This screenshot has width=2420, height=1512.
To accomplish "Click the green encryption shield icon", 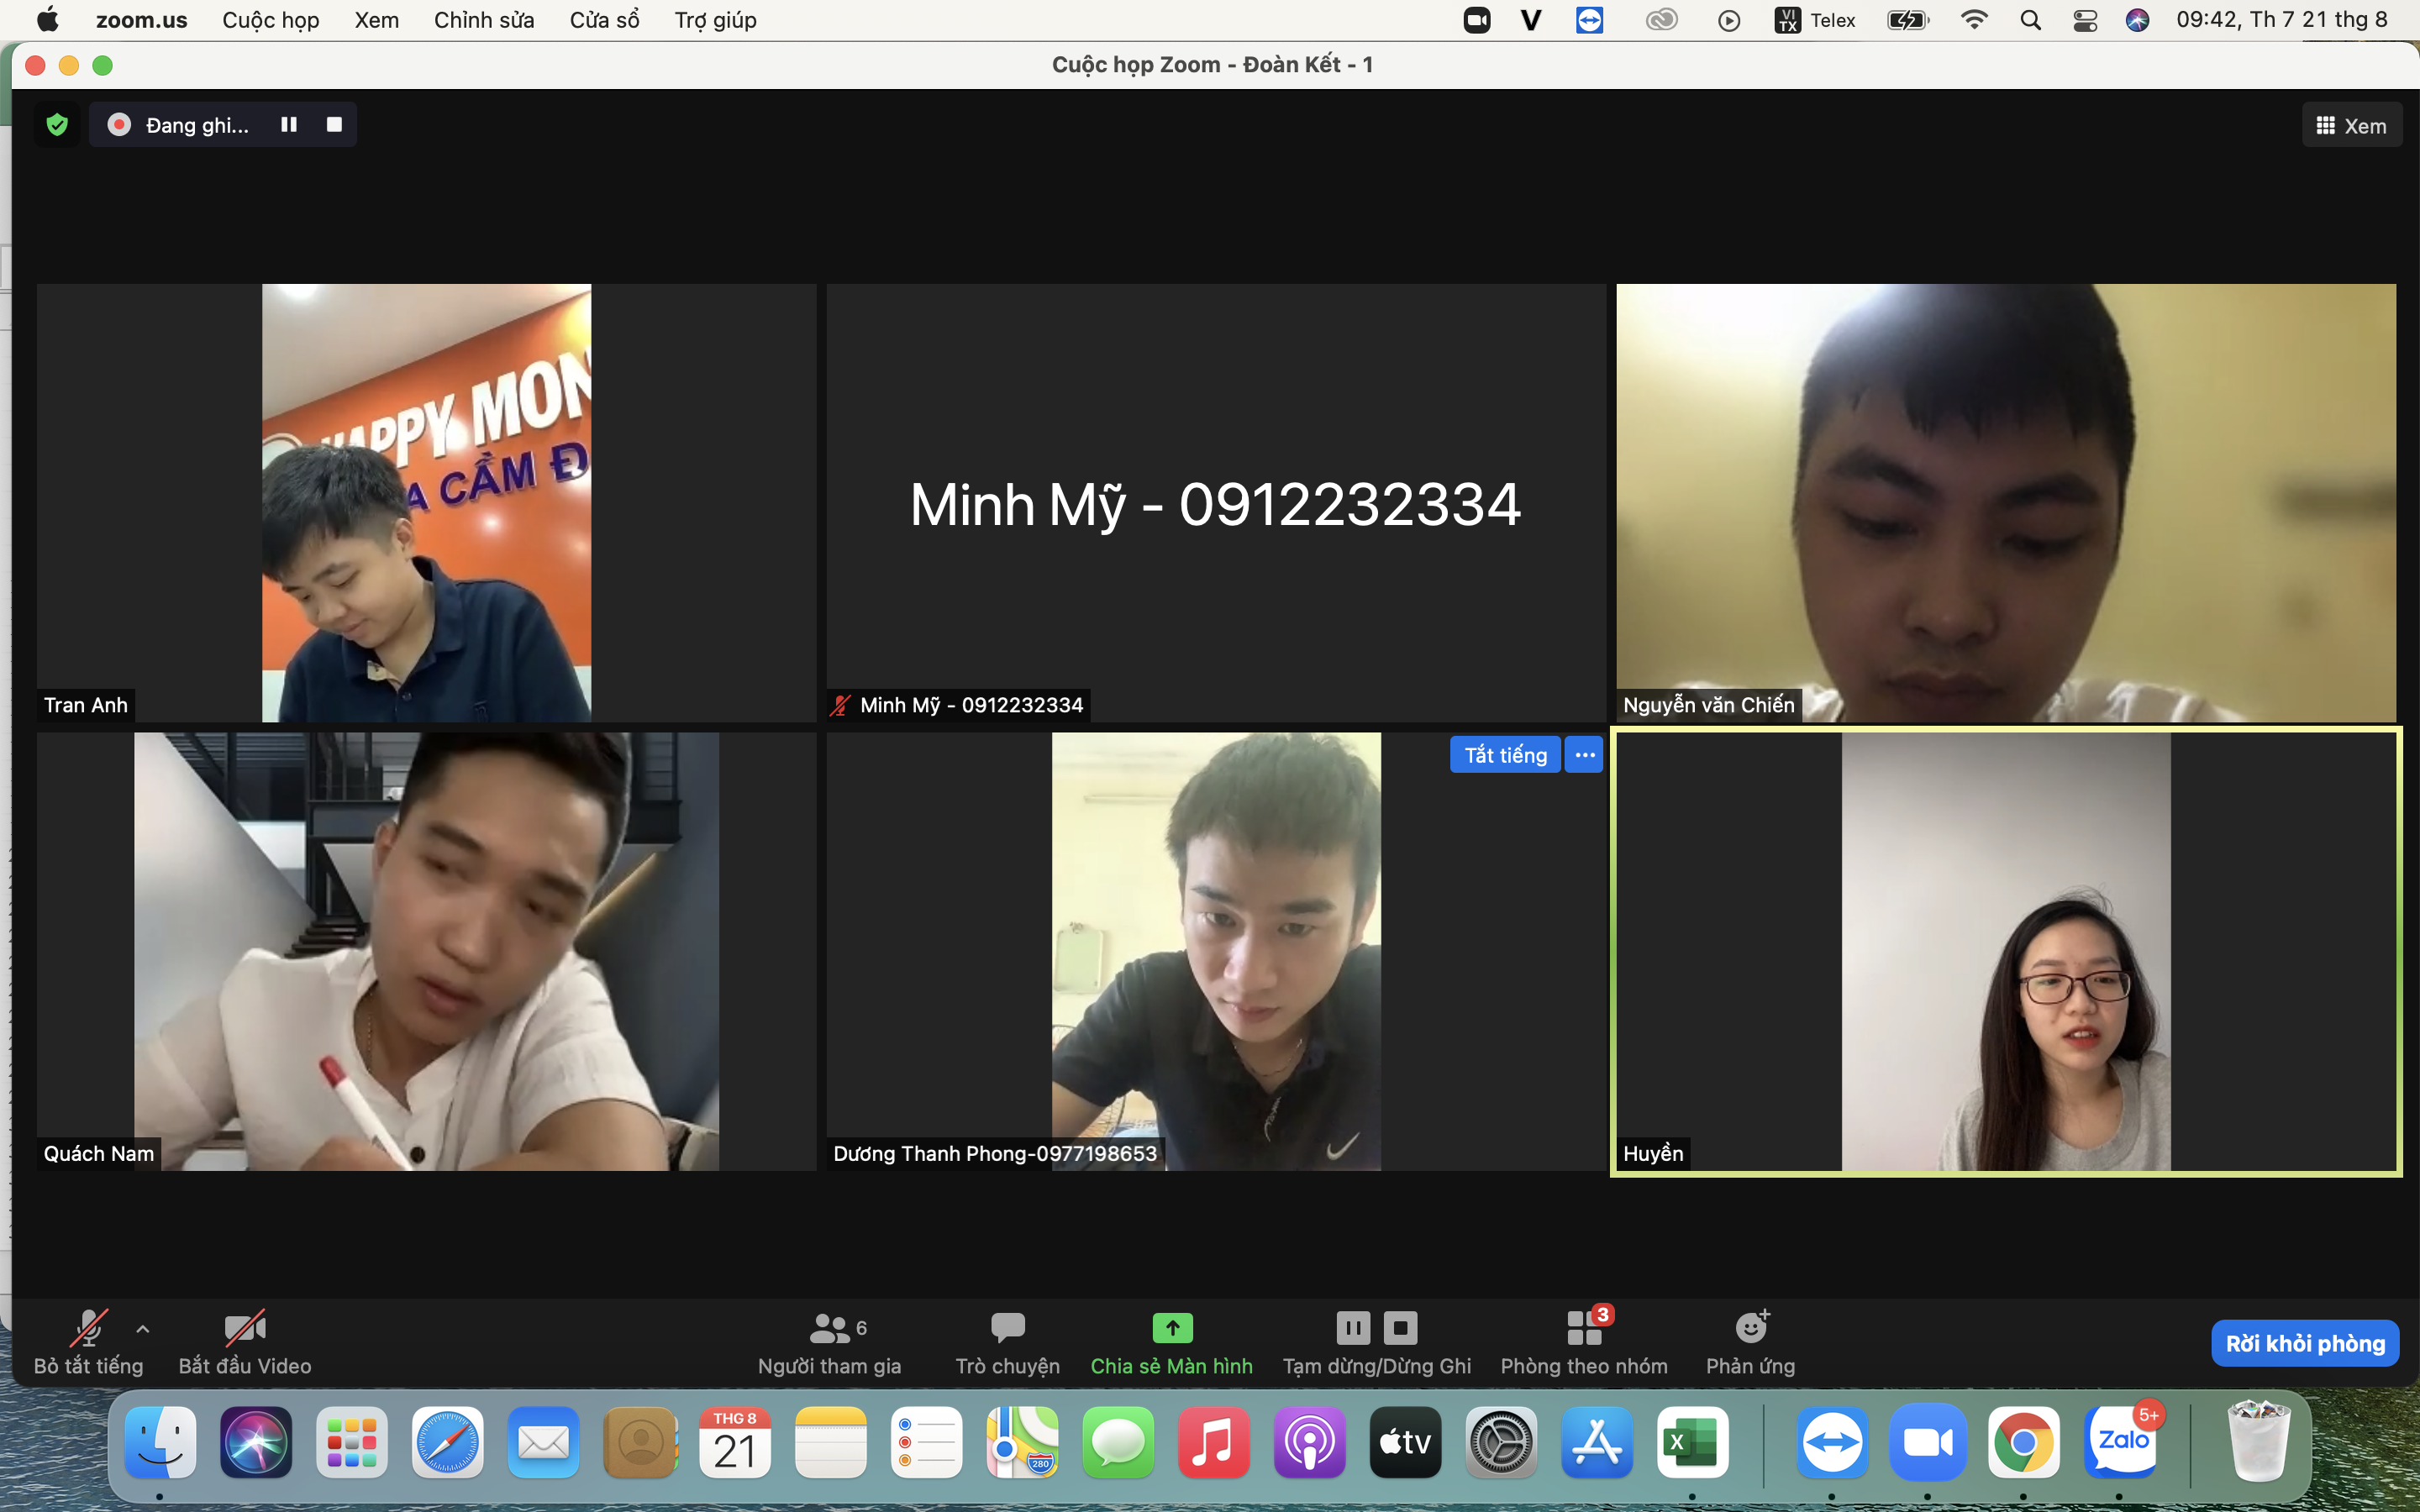I will [x=57, y=125].
